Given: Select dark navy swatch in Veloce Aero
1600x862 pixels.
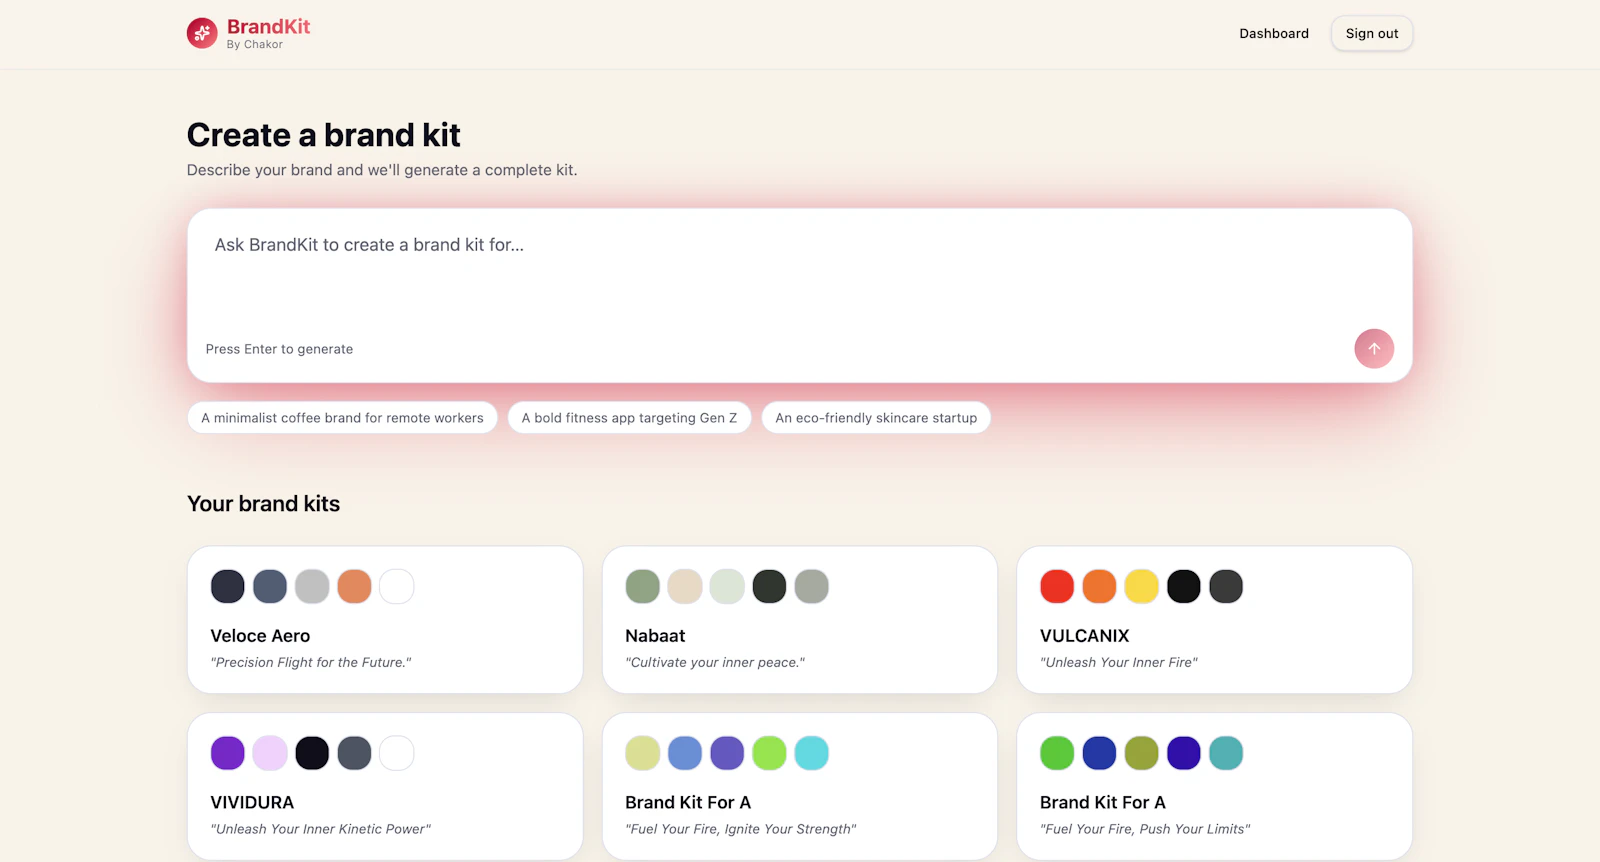Looking at the screenshot, I should pyautogui.click(x=228, y=587).
